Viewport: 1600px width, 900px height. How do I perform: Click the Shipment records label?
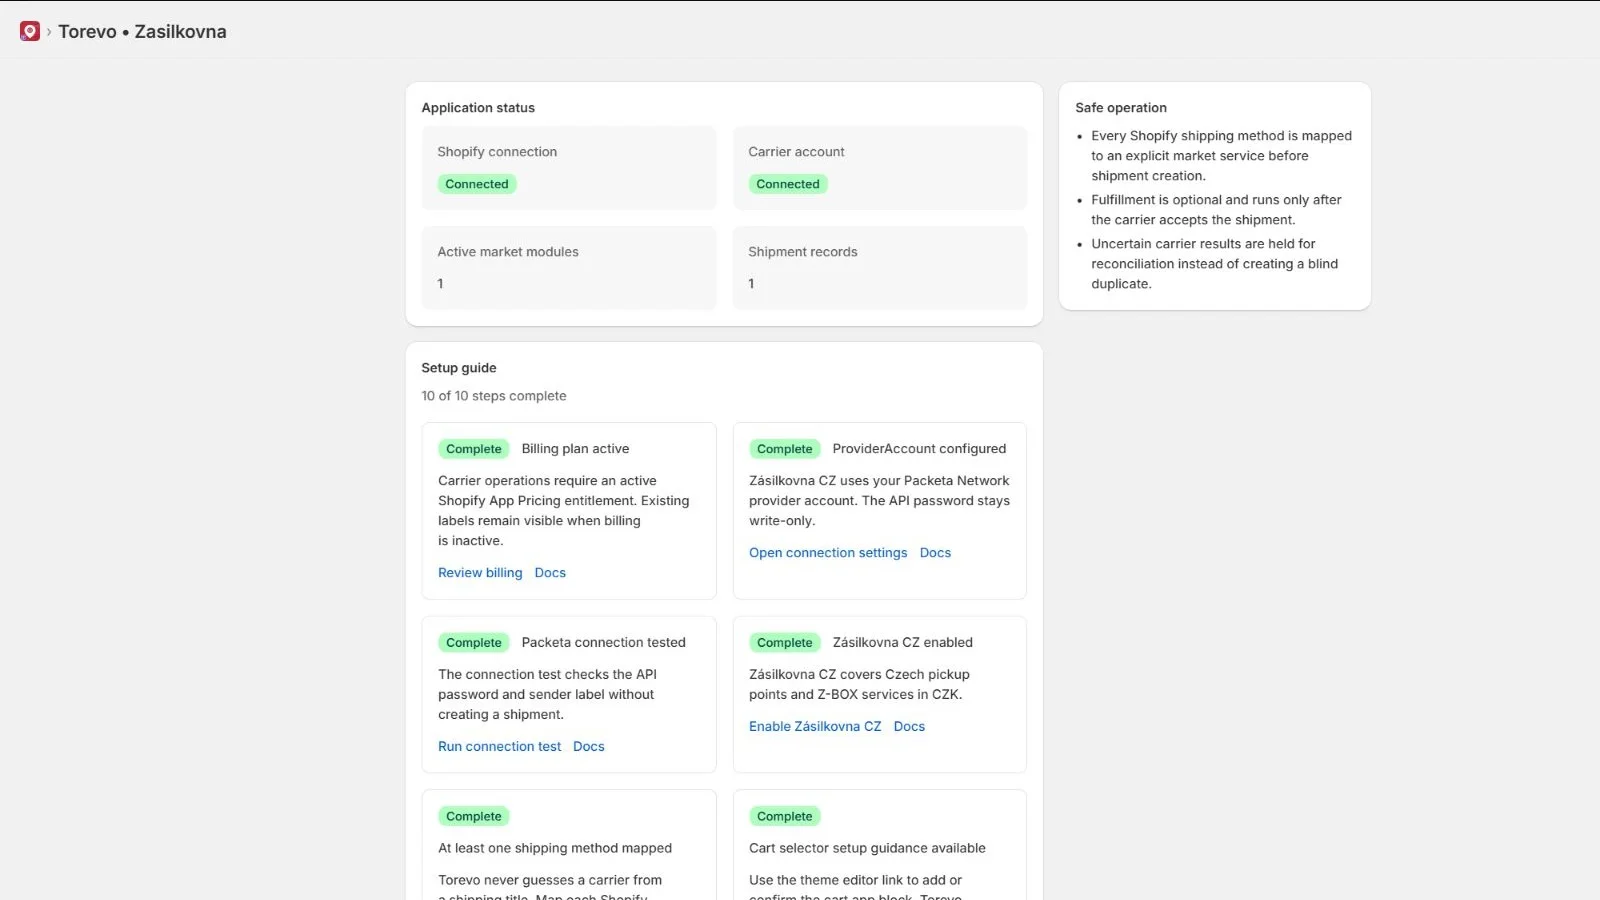pos(803,252)
